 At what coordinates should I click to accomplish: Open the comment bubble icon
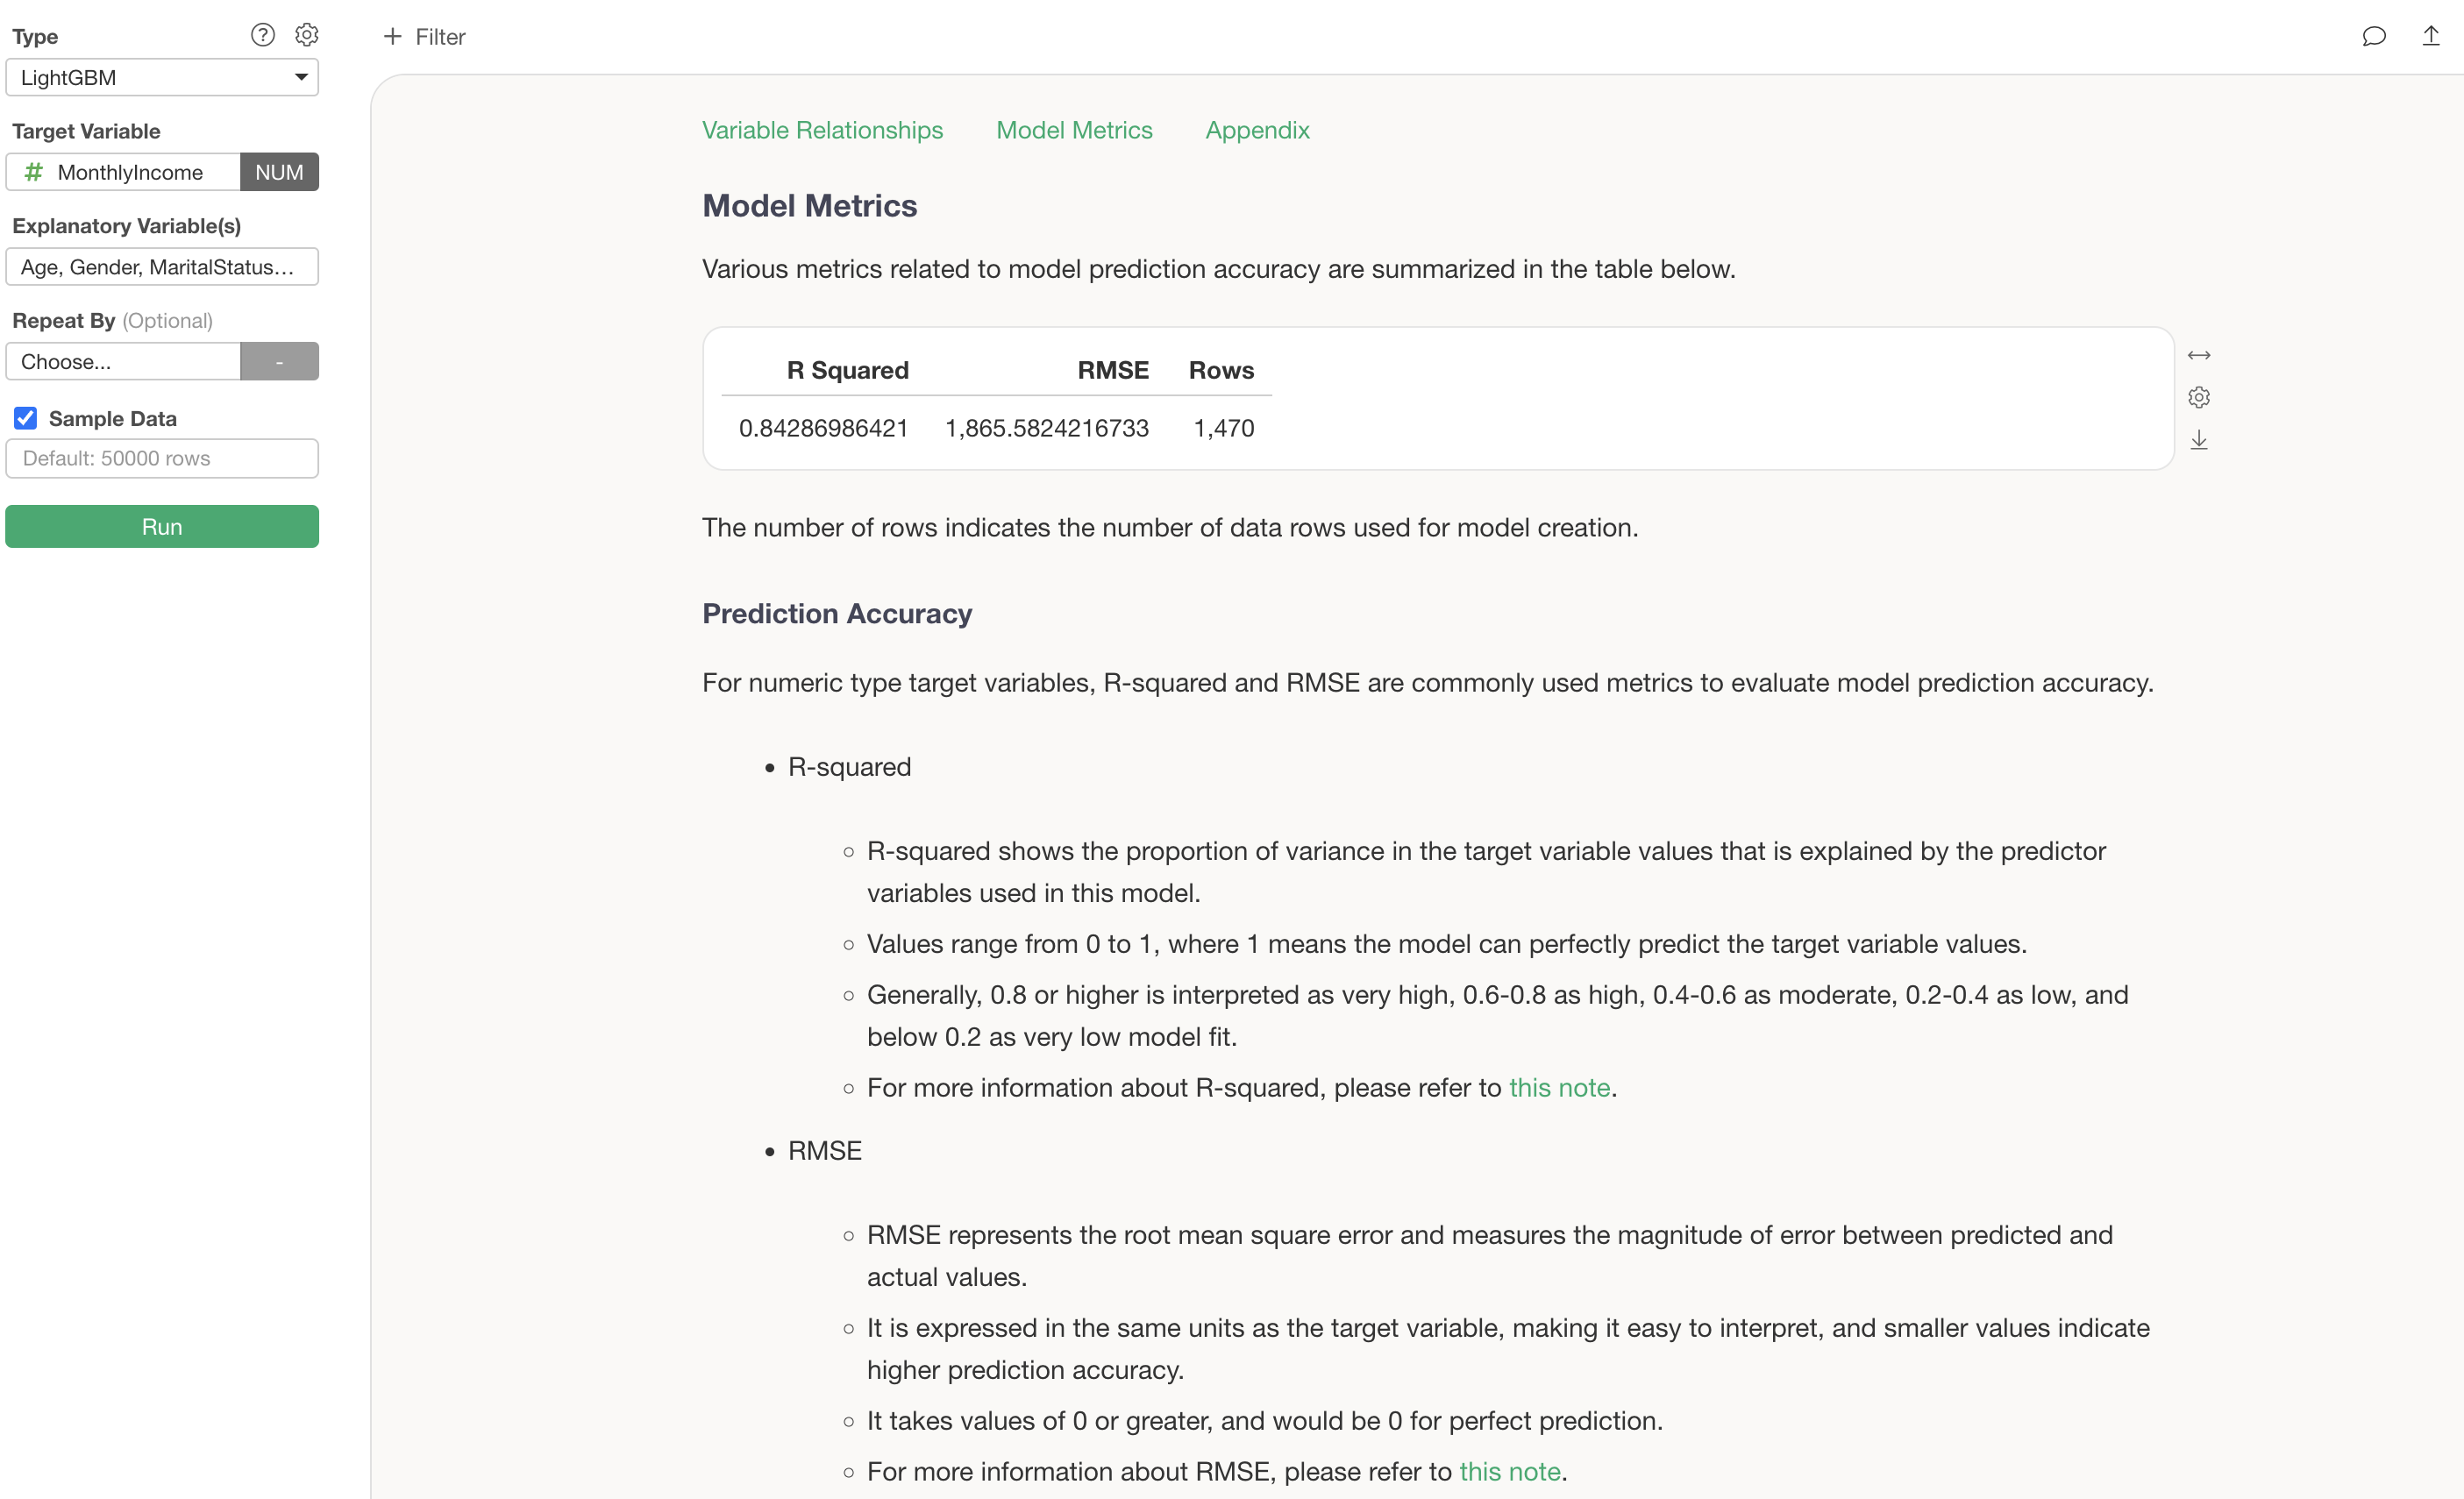coord(2373,37)
